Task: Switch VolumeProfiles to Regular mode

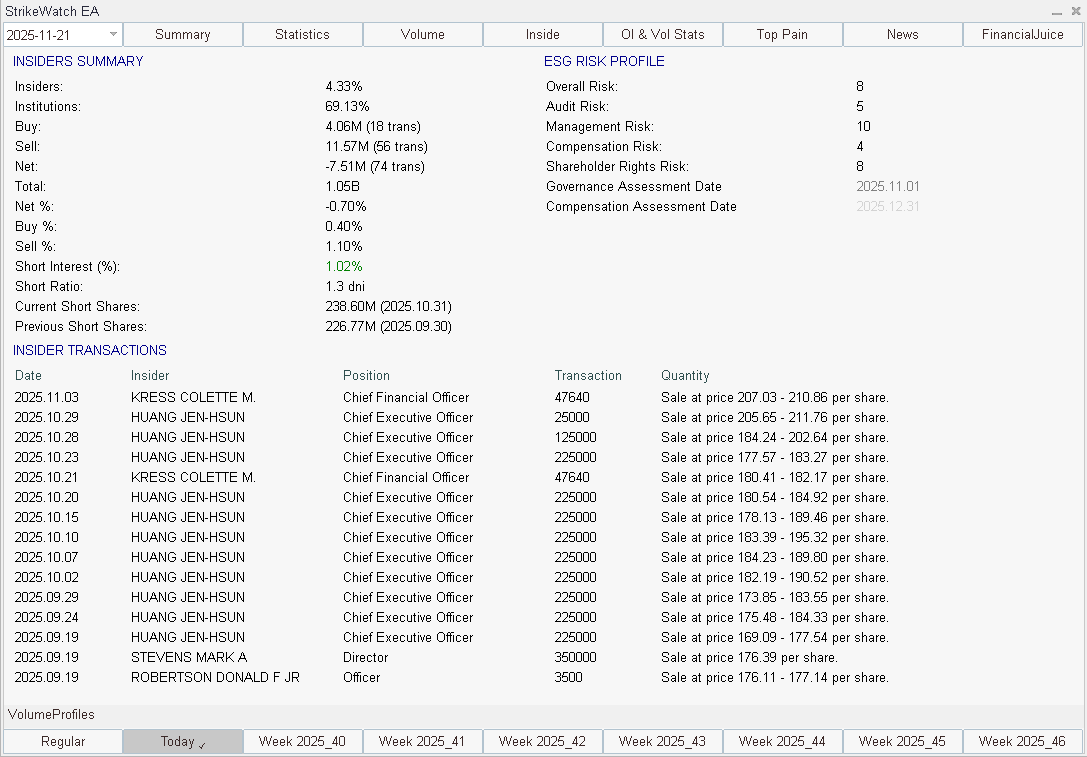Action: 62,741
